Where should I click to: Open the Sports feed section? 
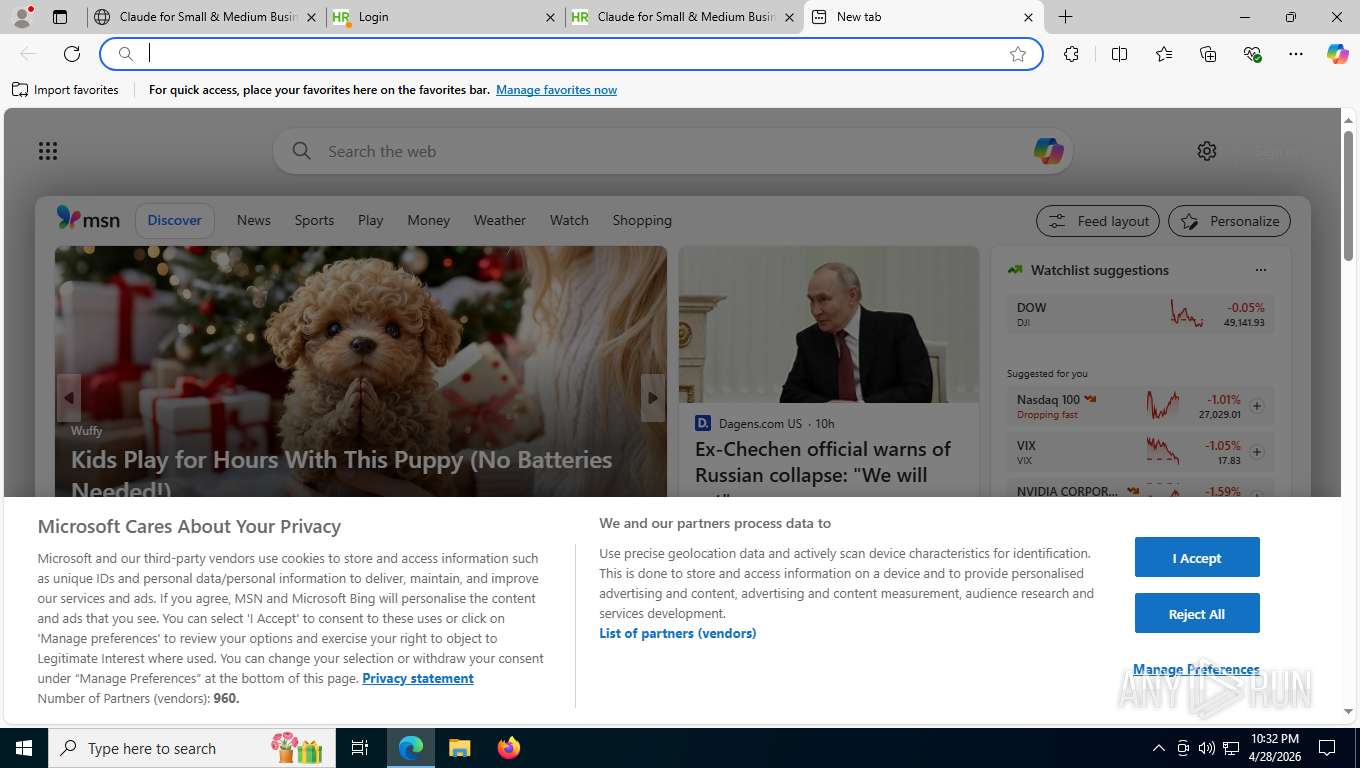pyautogui.click(x=314, y=220)
